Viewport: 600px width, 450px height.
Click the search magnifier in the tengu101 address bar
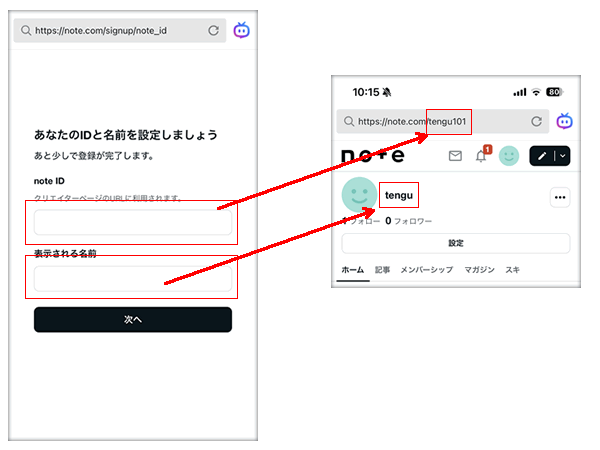coord(348,122)
